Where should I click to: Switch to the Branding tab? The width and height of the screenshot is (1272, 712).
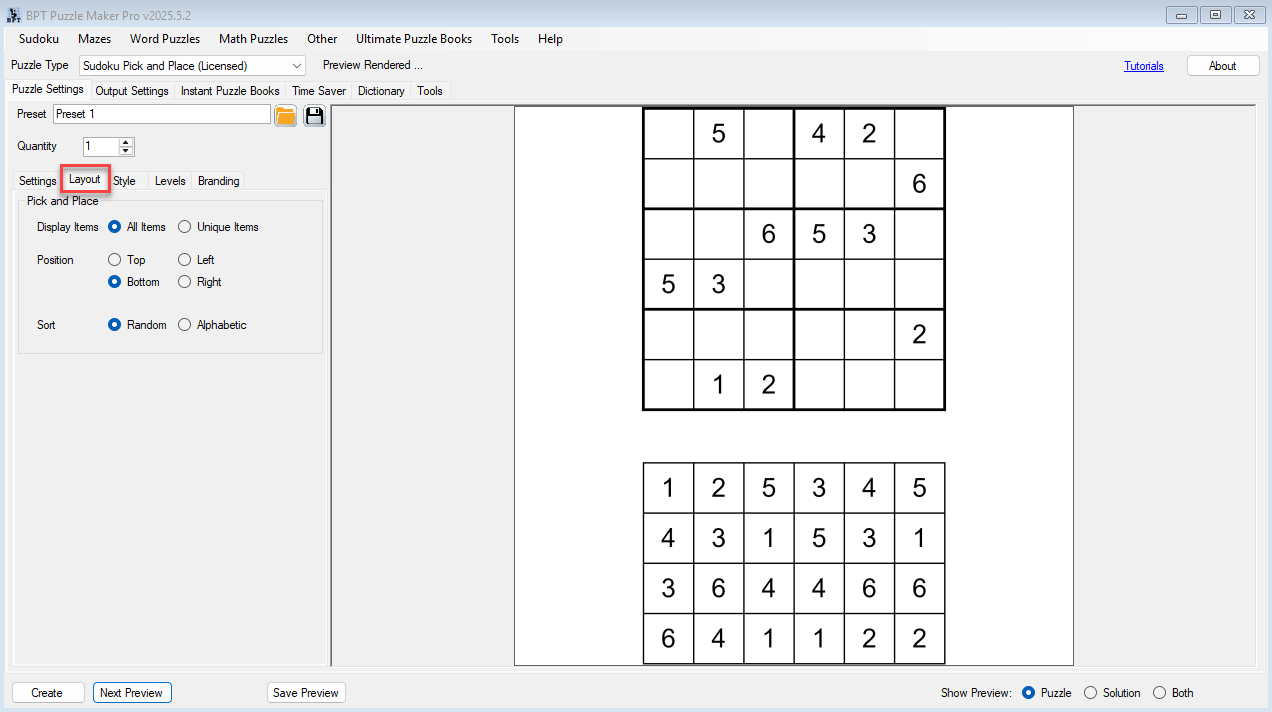click(x=218, y=180)
